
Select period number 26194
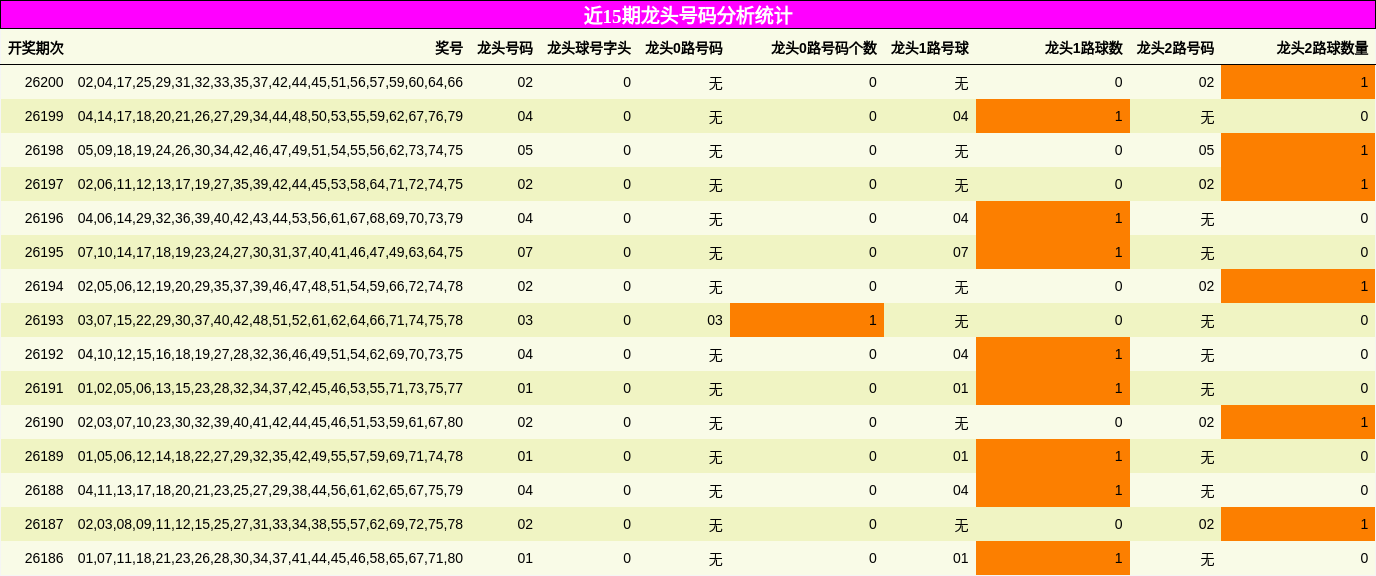pos(44,286)
